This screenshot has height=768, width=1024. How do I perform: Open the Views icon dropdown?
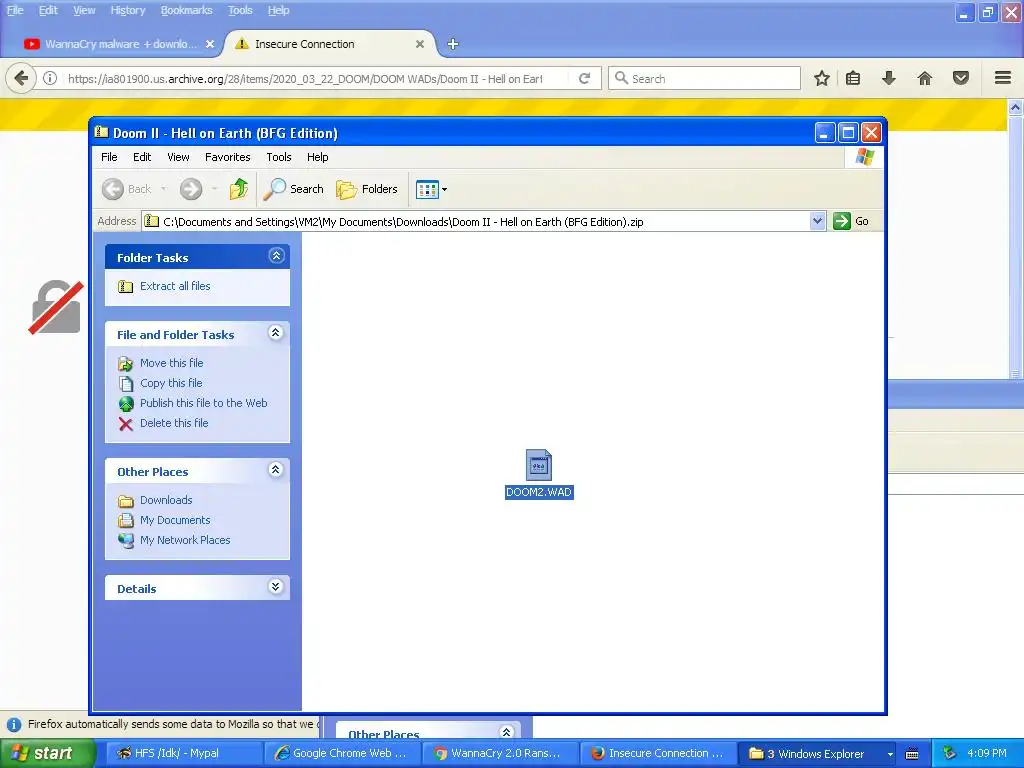[x=432, y=189]
